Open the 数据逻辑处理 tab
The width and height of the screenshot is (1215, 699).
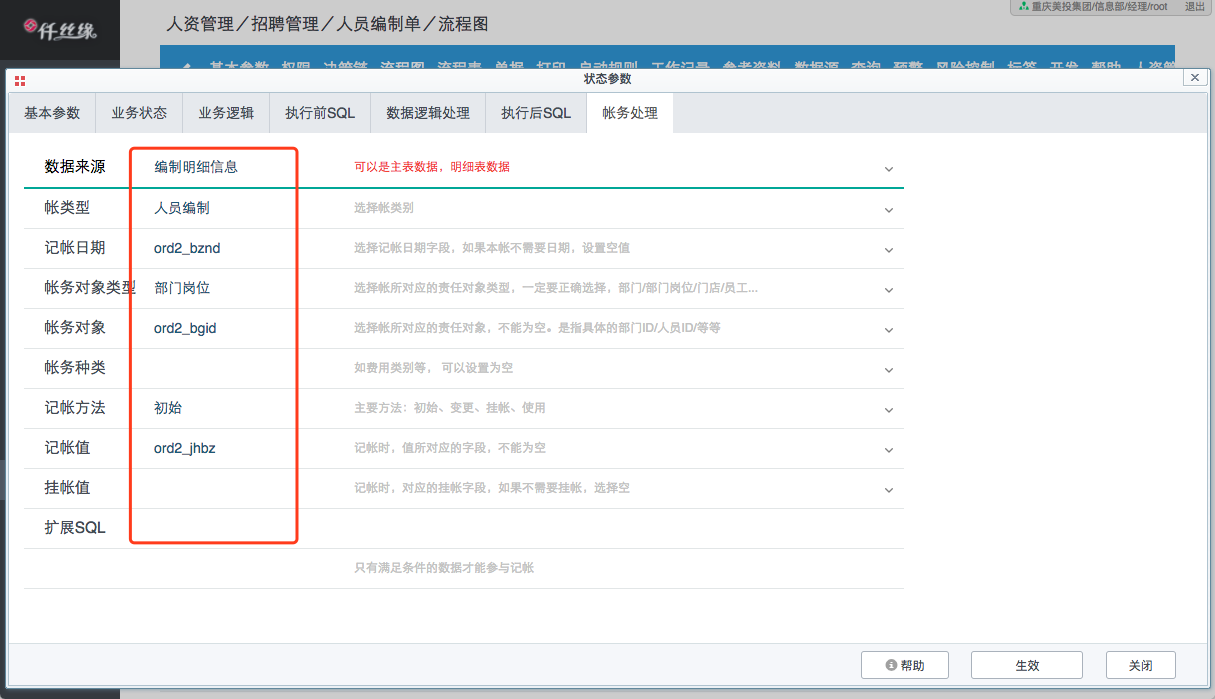click(428, 113)
